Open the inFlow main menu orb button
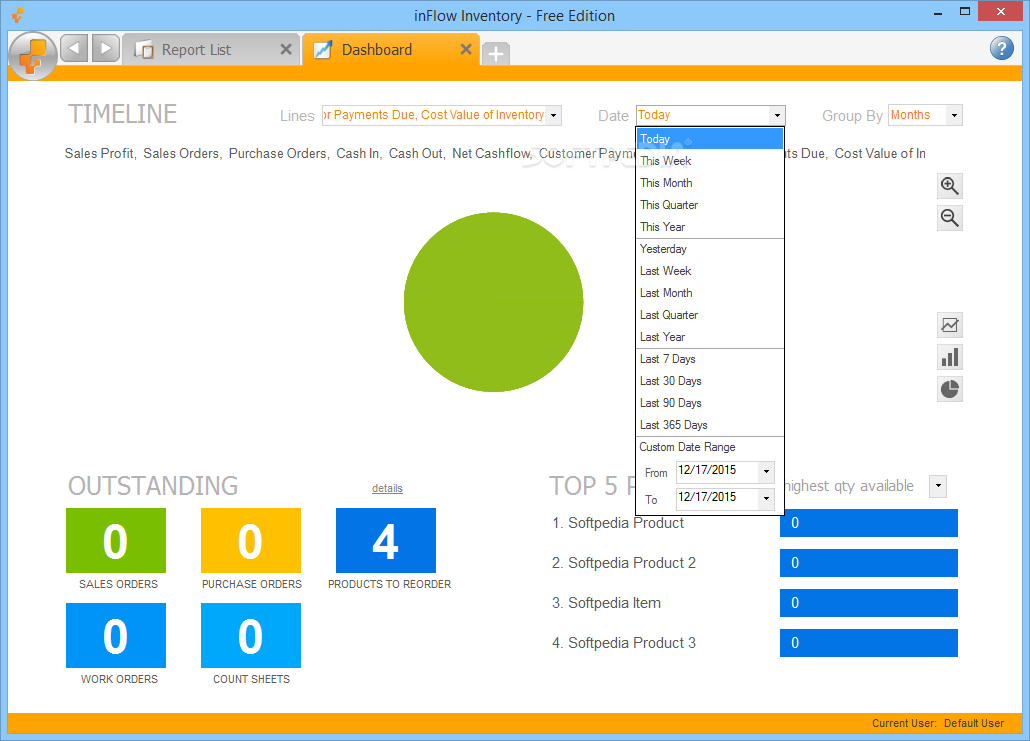The image size is (1030, 741). tap(32, 56)
